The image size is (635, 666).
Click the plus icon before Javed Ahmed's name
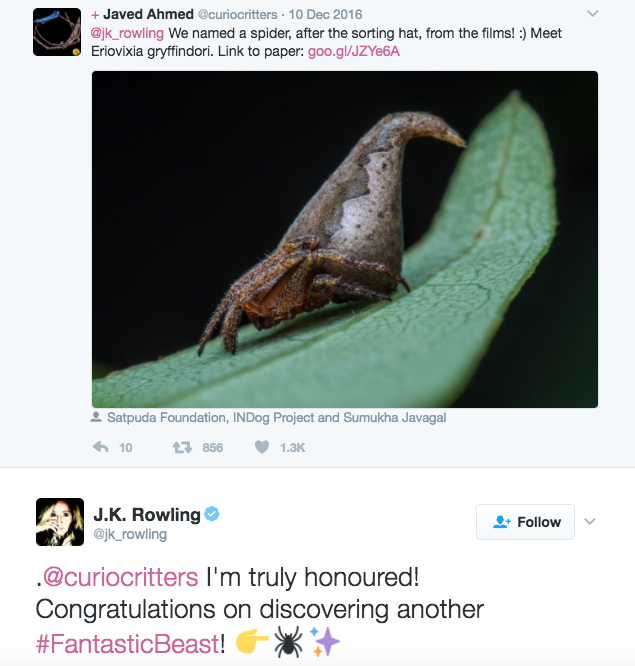[95, 15]
